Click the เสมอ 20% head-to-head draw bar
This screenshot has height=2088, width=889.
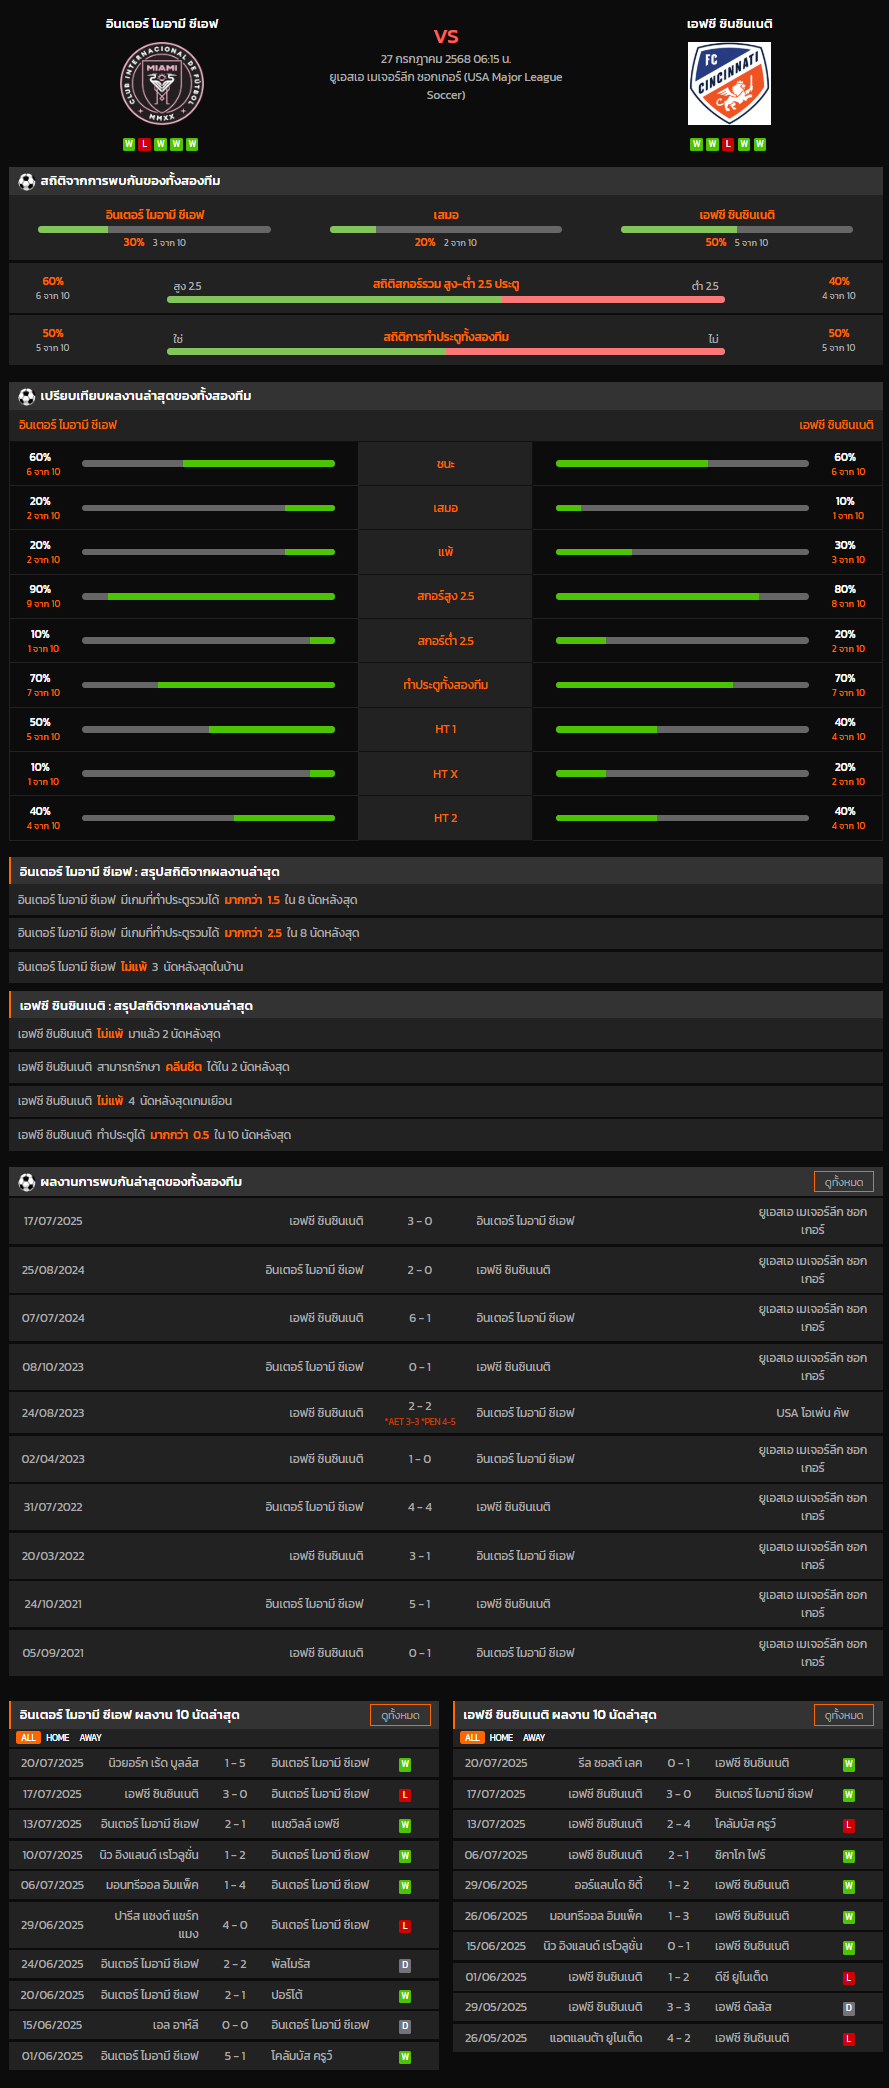pyautogui.click(x=446, y=229)
